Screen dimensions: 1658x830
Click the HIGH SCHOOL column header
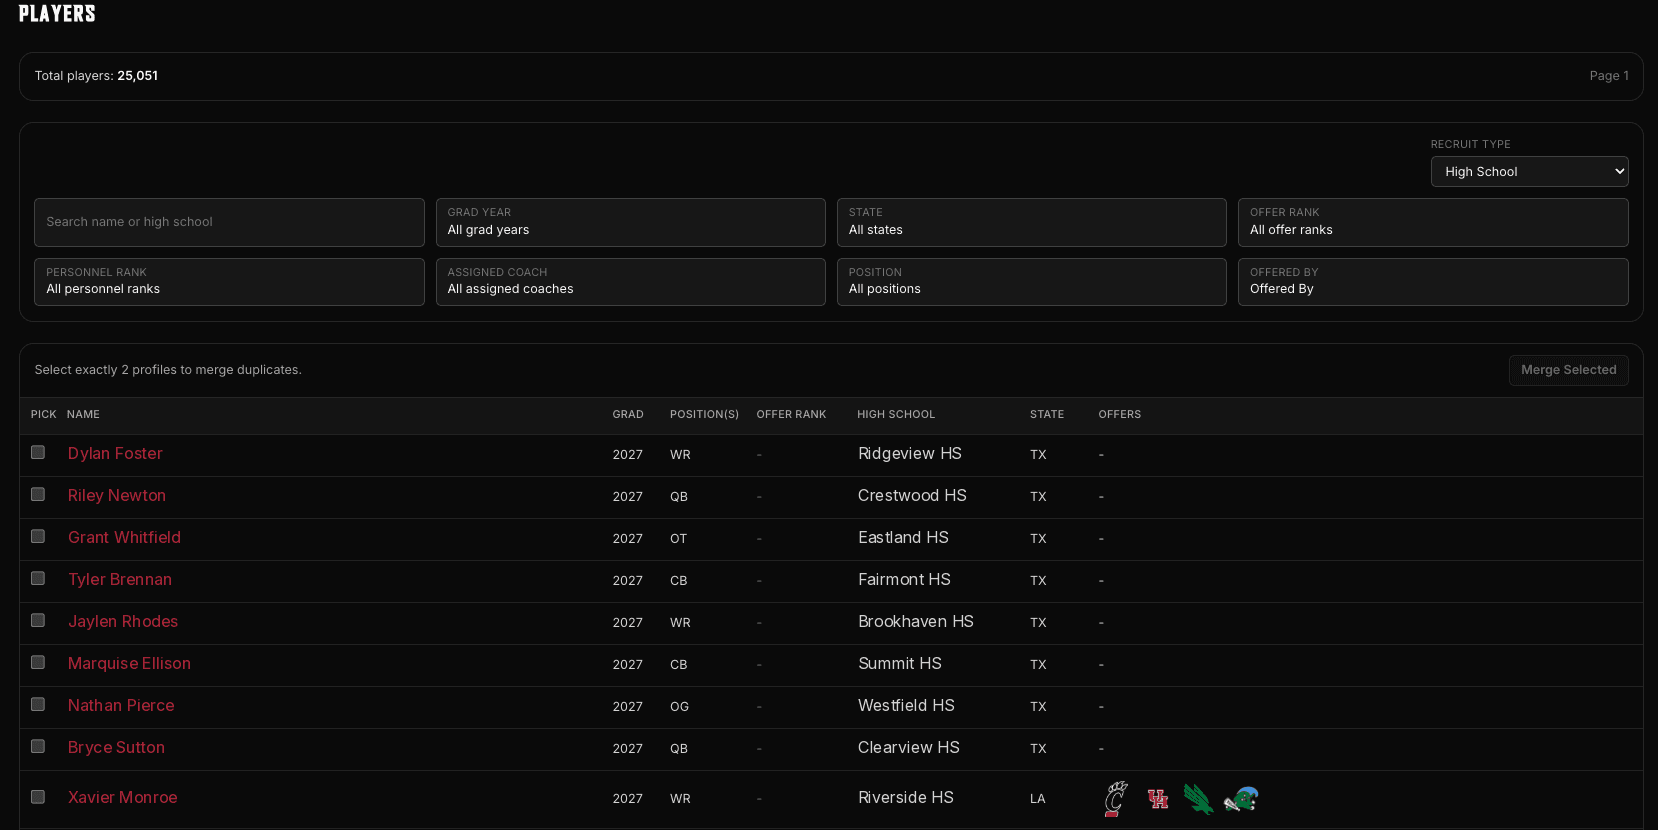(896, 414)
